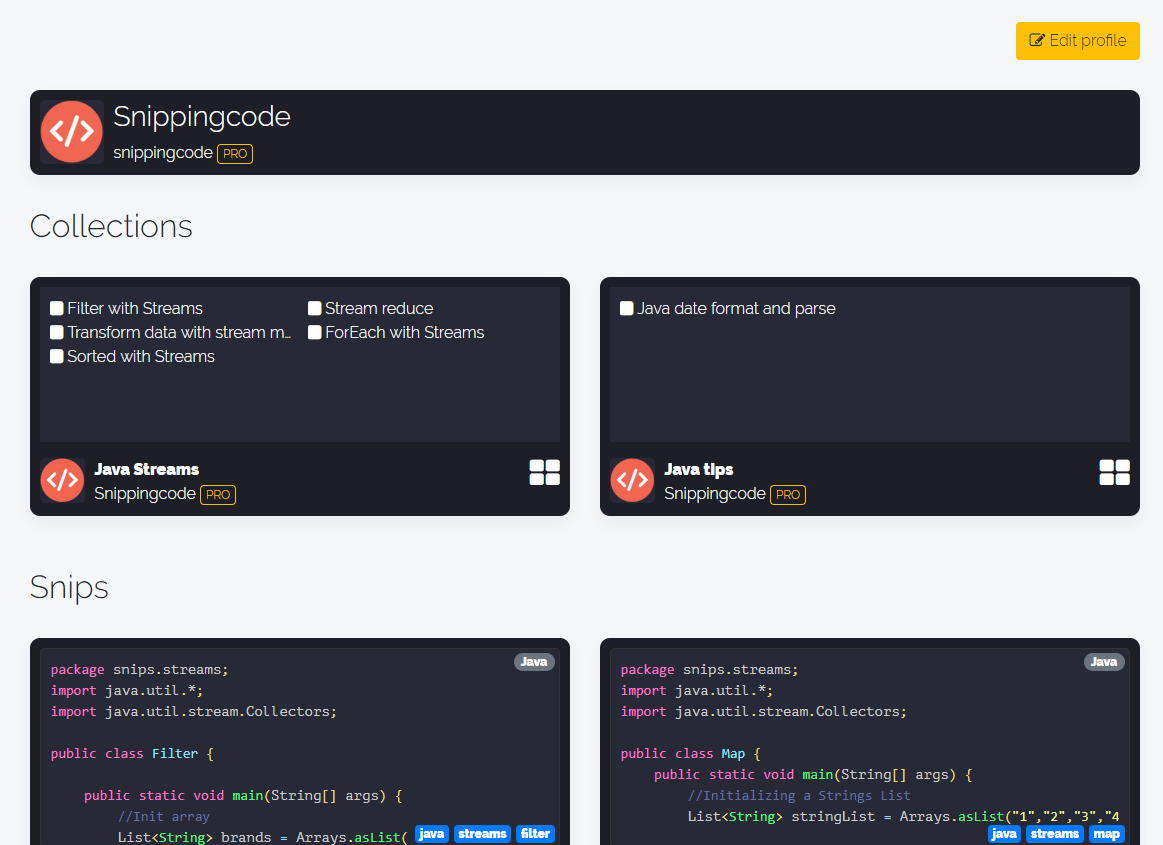Screen dimensions: 1163x845
Task: Open the grid view icon on Java Streams card
Action: (x=544, y=471)
